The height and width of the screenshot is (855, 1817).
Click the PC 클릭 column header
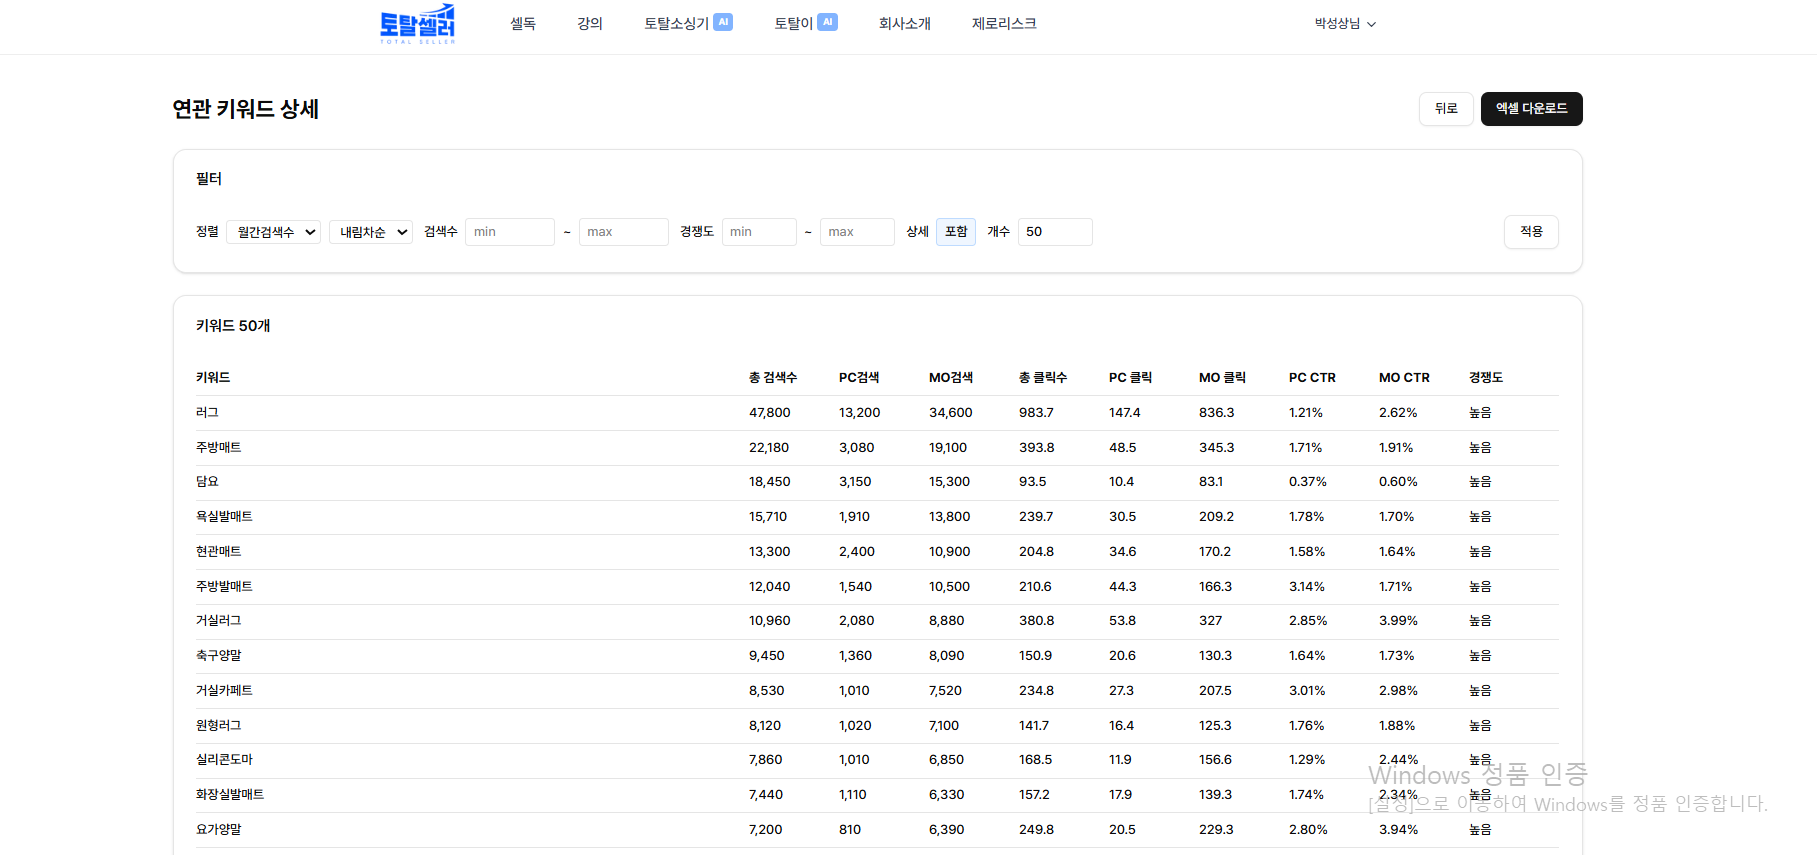click(x=1130, y=378)
